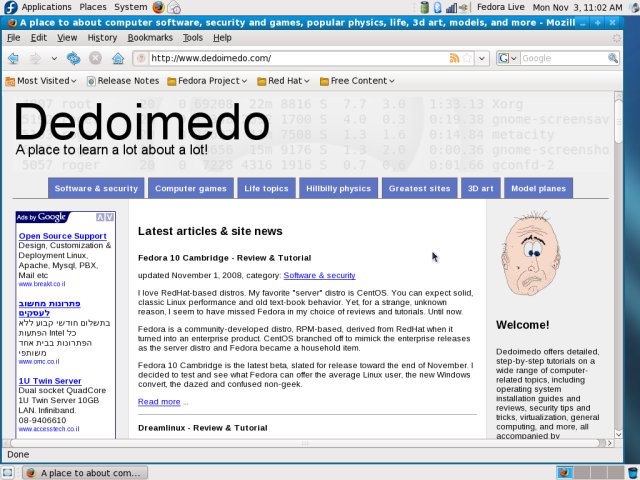Launch Firefox from the top panel icon
The height and width of the screenshot is (480, 640).
(x=158, y=7)
